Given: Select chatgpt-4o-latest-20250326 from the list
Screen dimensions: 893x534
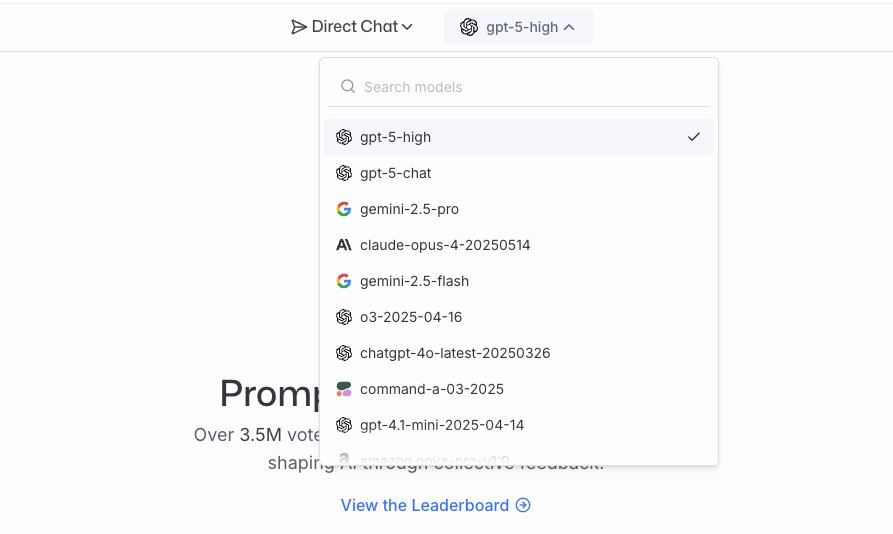Looking at the screenshot, I should [519, 353].
